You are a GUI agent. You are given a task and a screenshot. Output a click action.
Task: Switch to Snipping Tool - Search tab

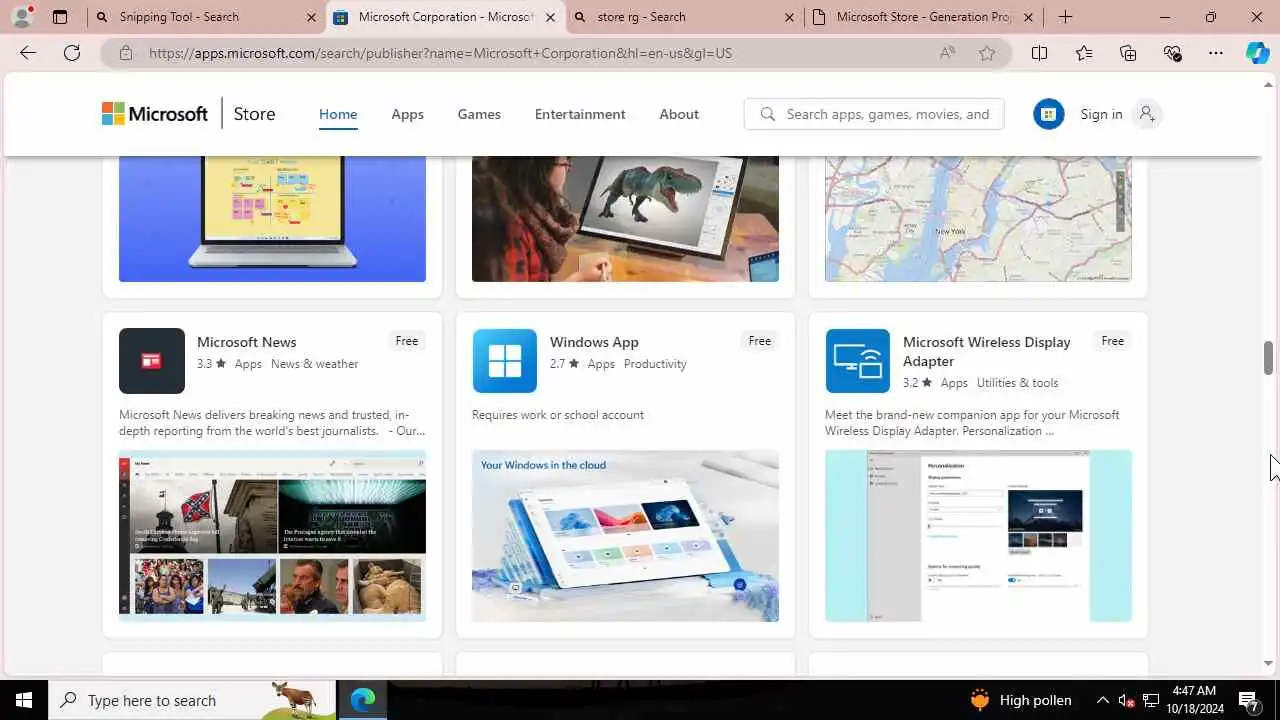click(x=206, y=17)
